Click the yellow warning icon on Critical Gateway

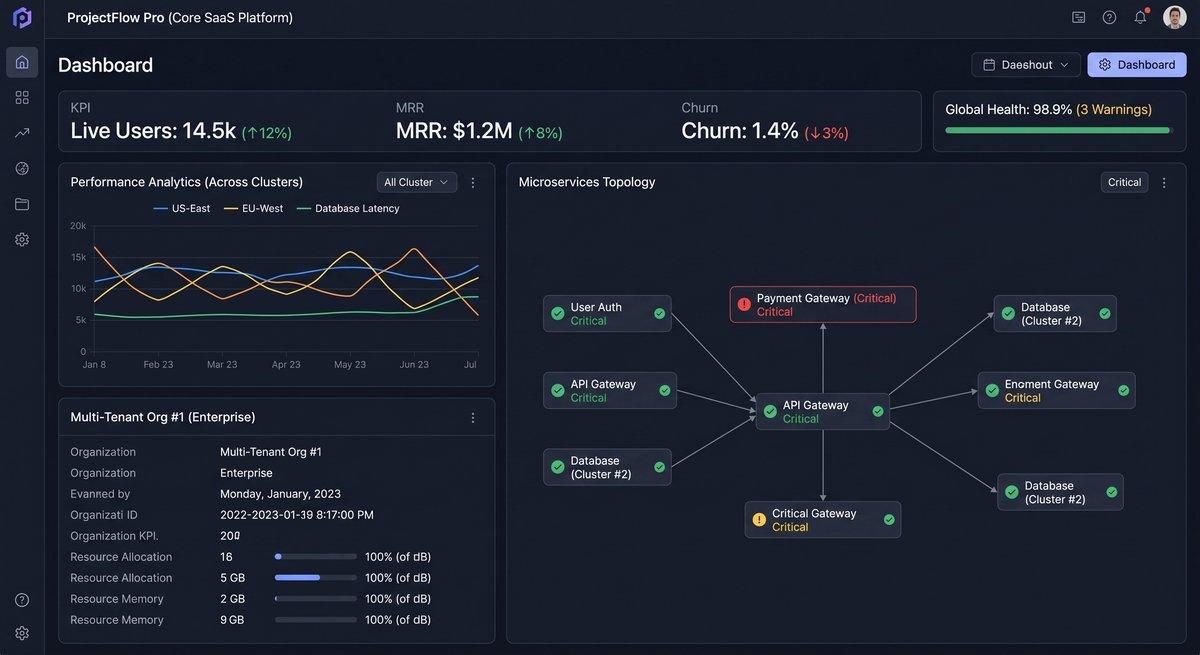[759, 520]
